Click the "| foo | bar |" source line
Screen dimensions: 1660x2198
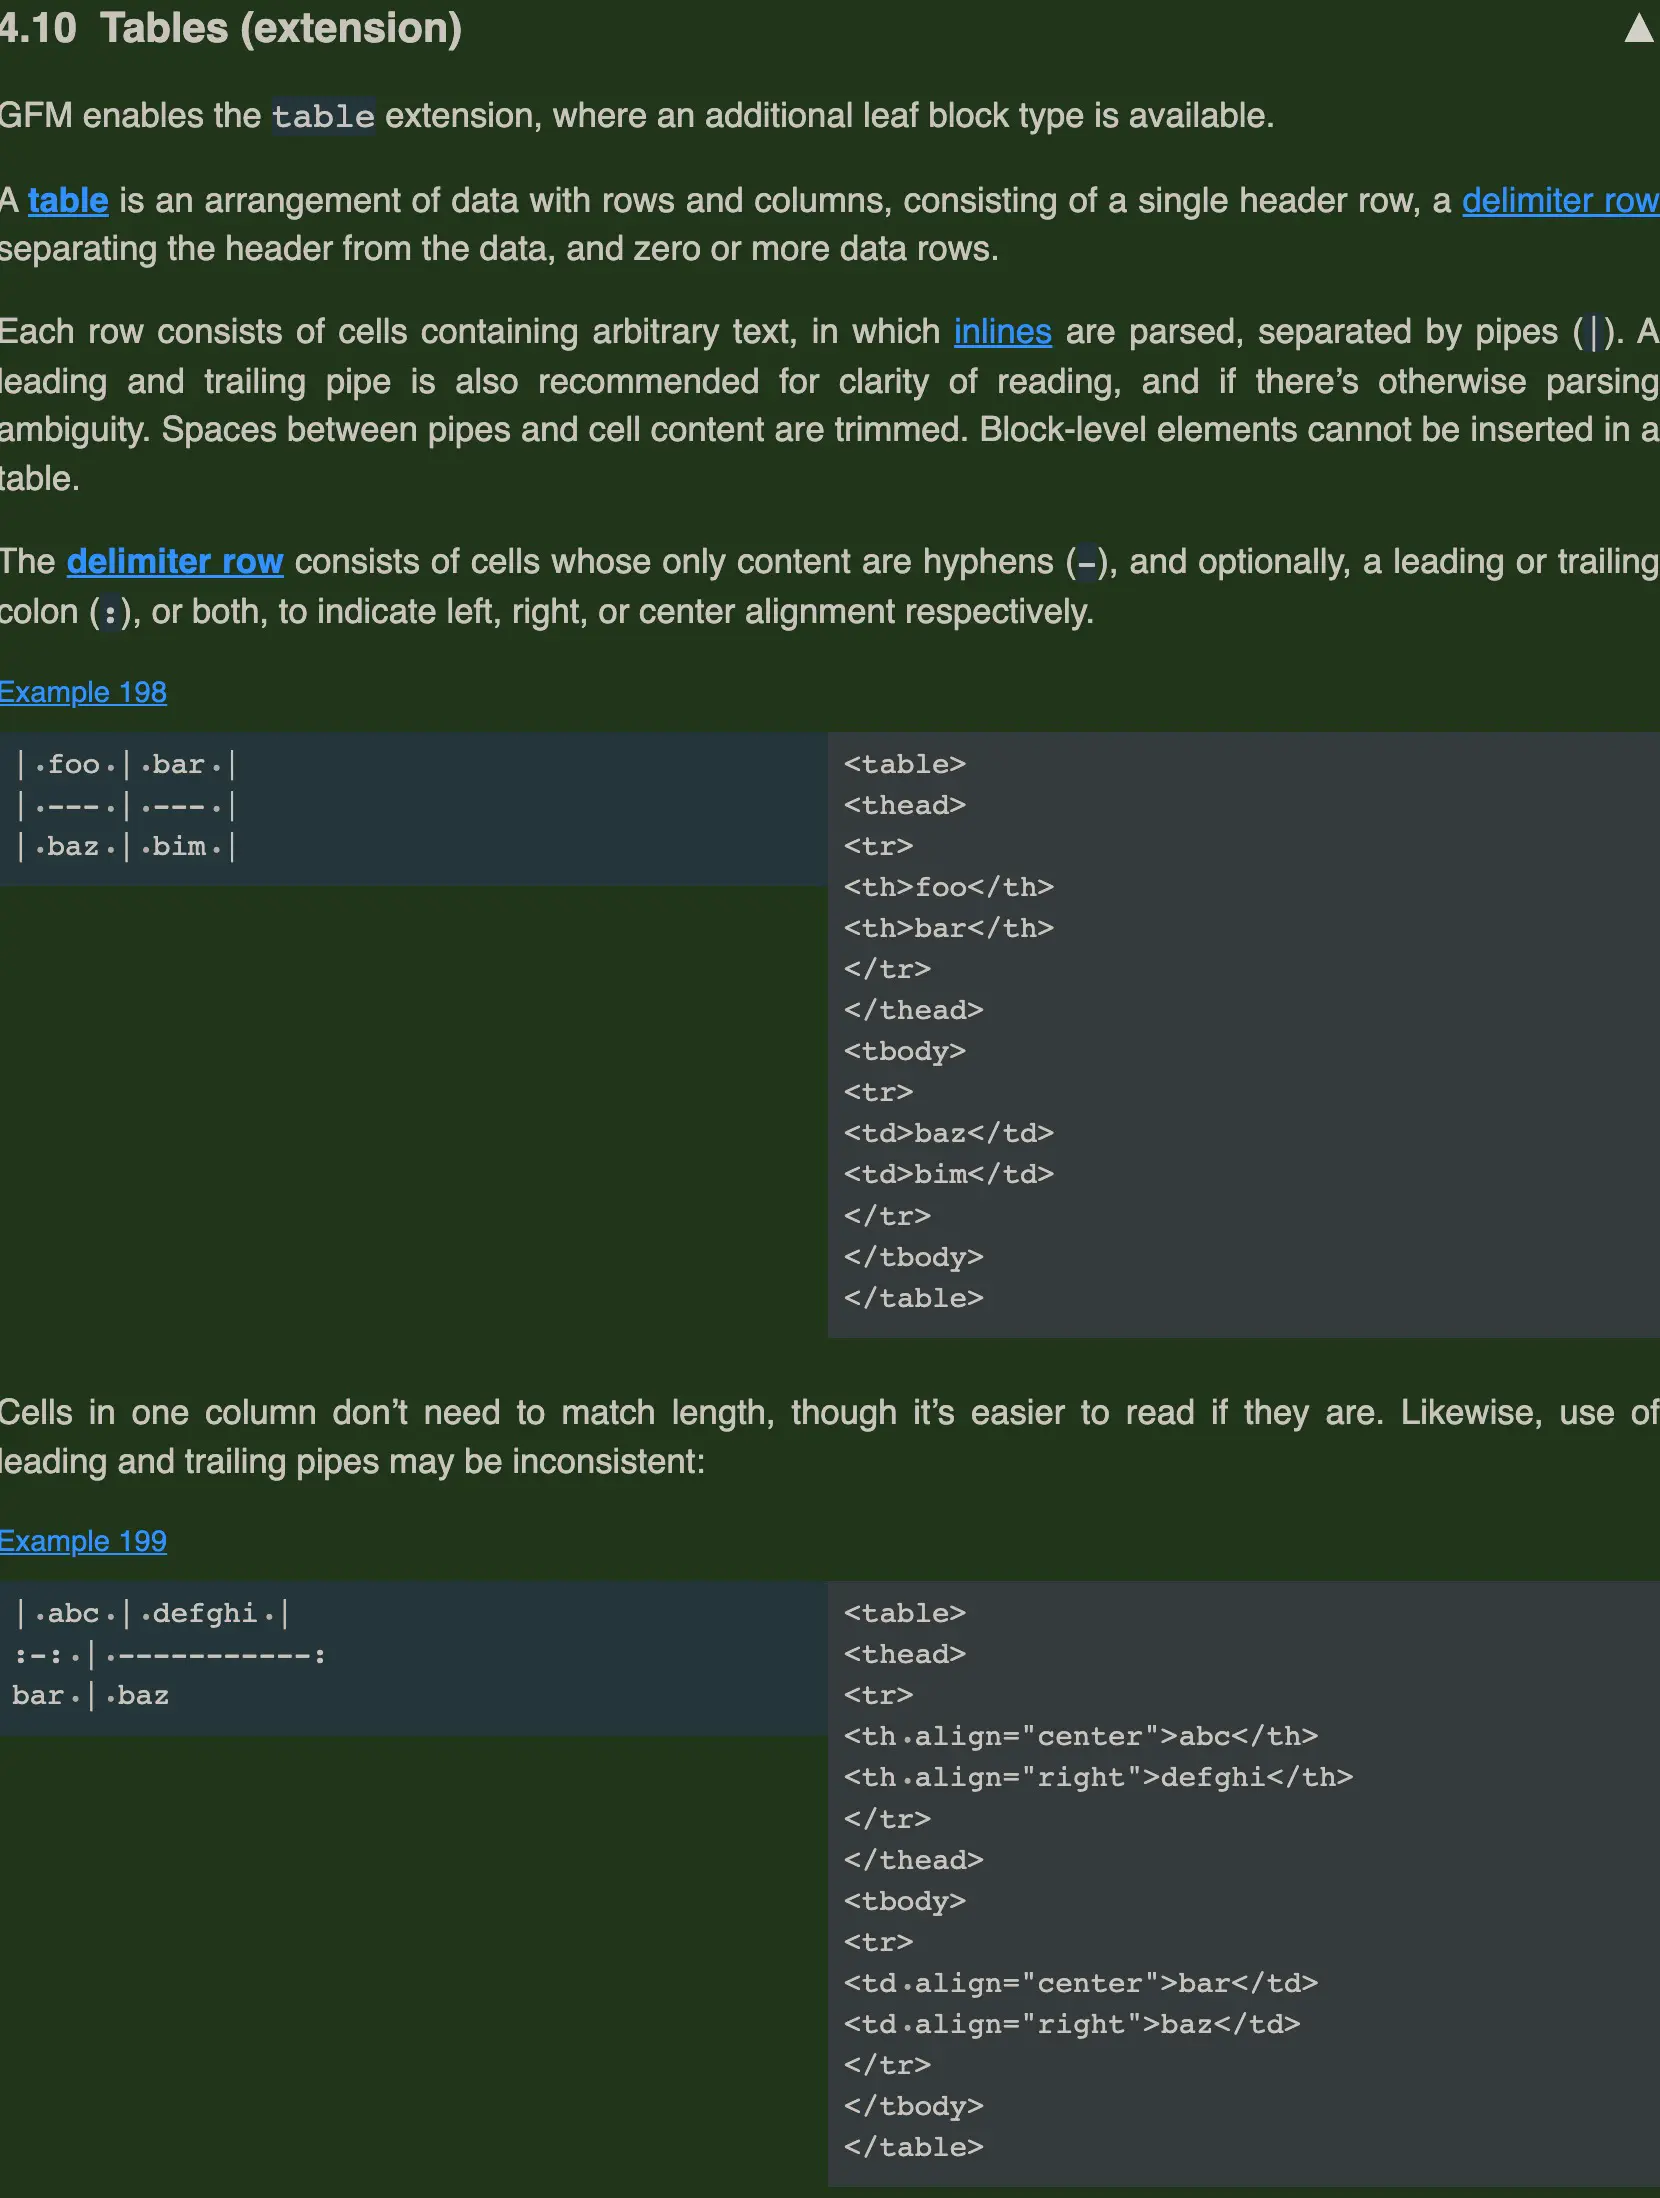pos(126,765)
